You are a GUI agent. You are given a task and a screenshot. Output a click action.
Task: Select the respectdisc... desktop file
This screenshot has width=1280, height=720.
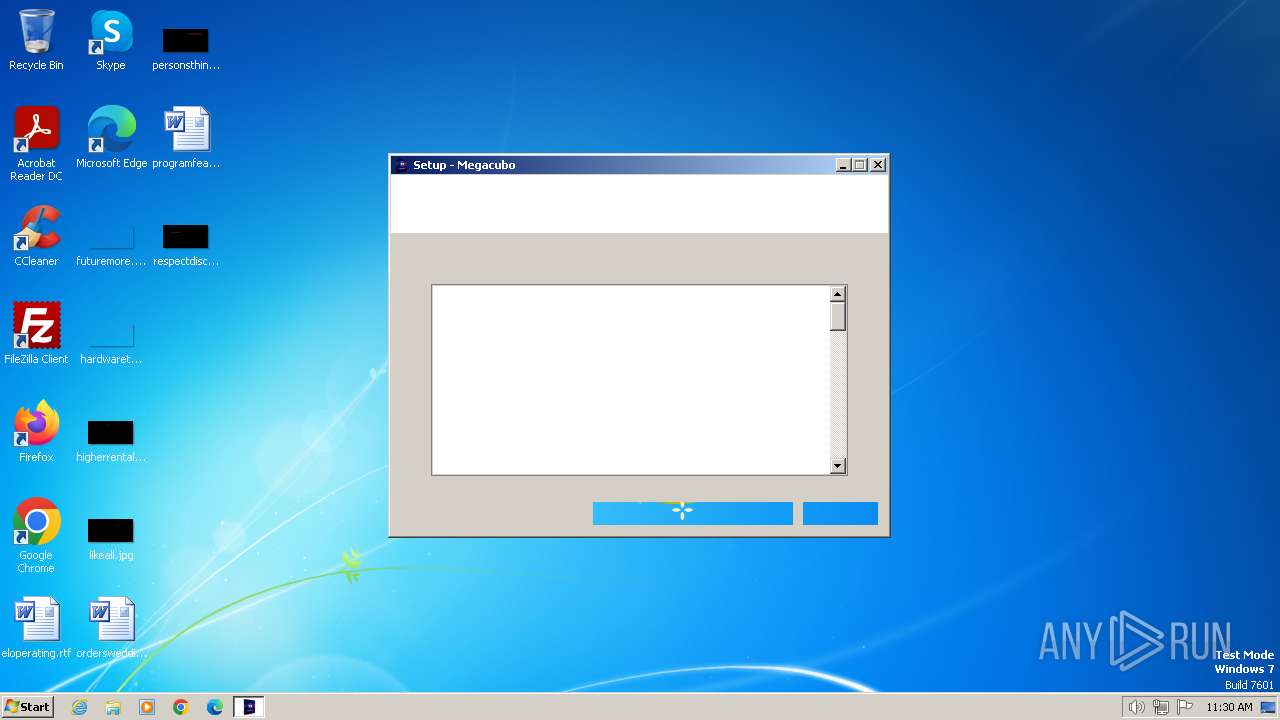pyautogui.click(x=186, y=244)
